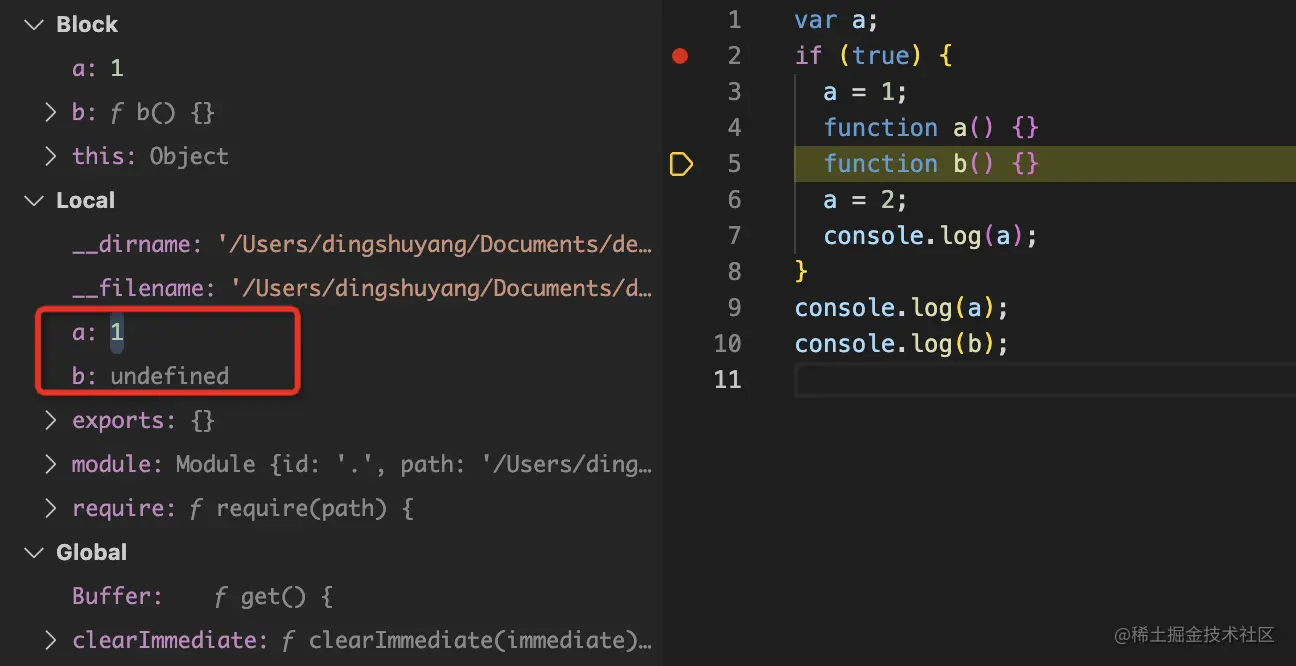Click 'console.log(a);' on line 7
Viewport: 1296px width, 666px height.
(931, 236)
